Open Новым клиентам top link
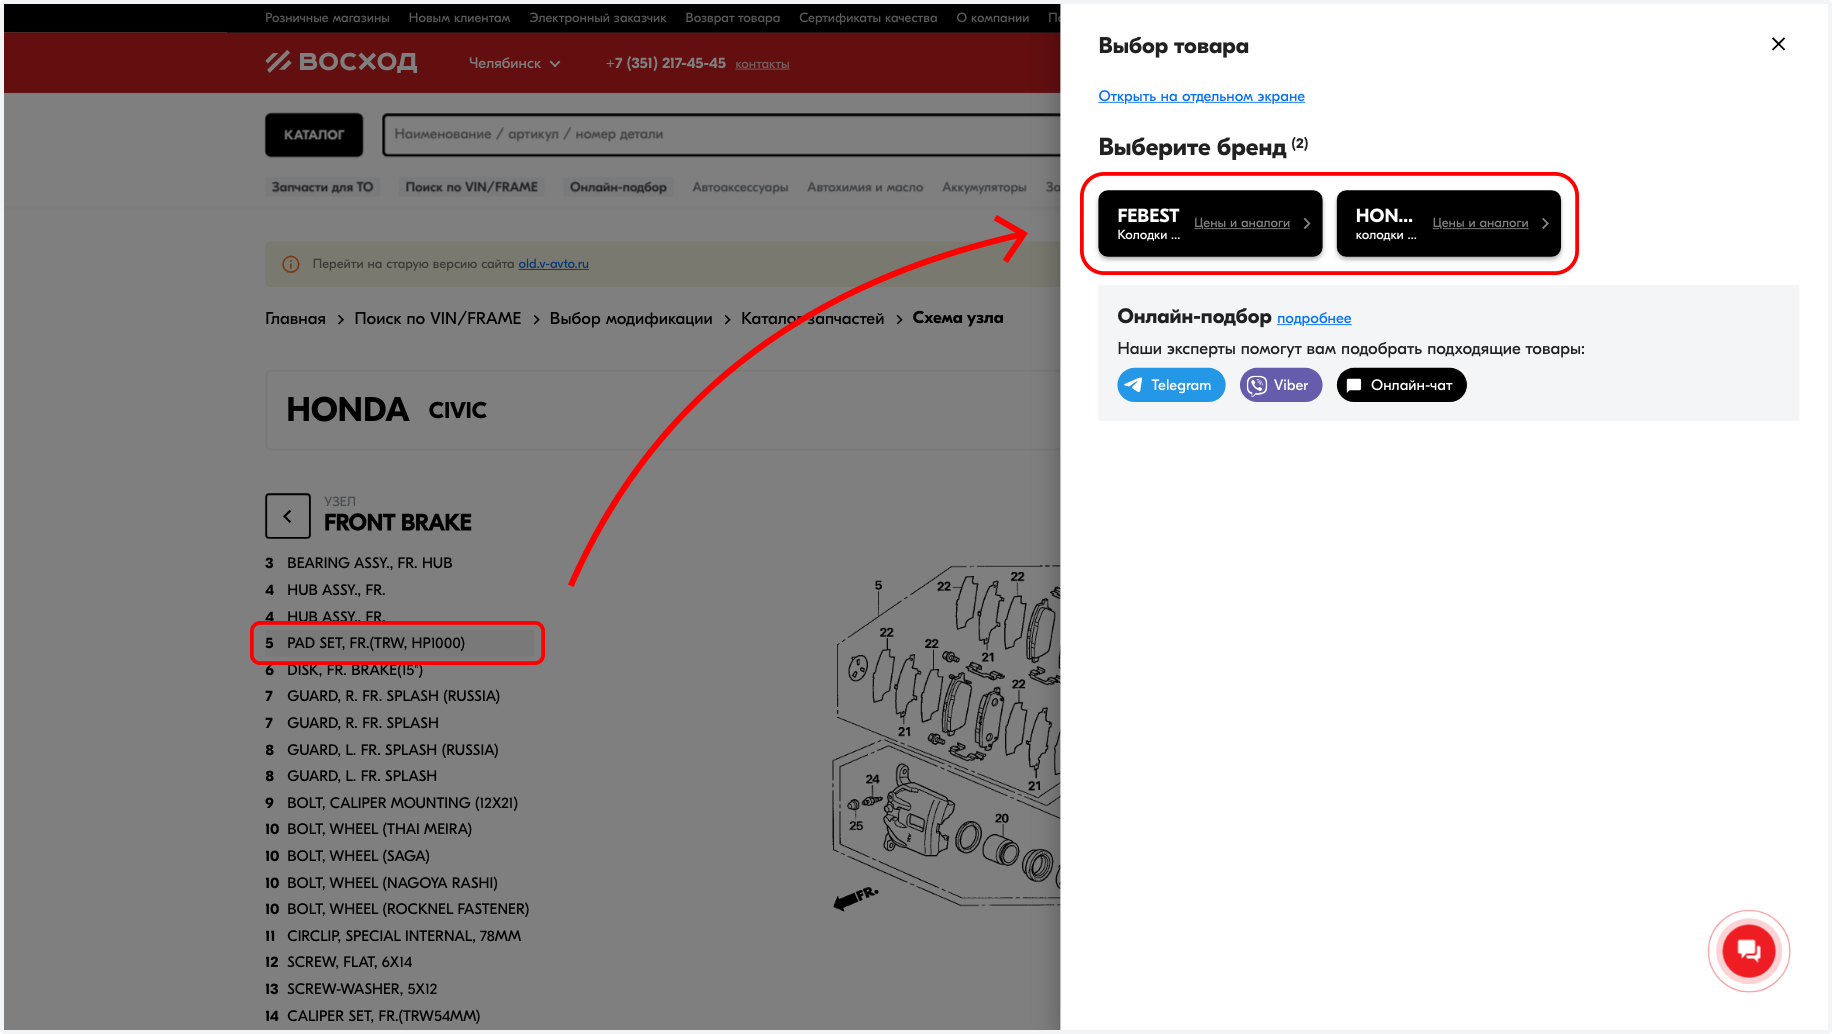 tap(459, 18)
